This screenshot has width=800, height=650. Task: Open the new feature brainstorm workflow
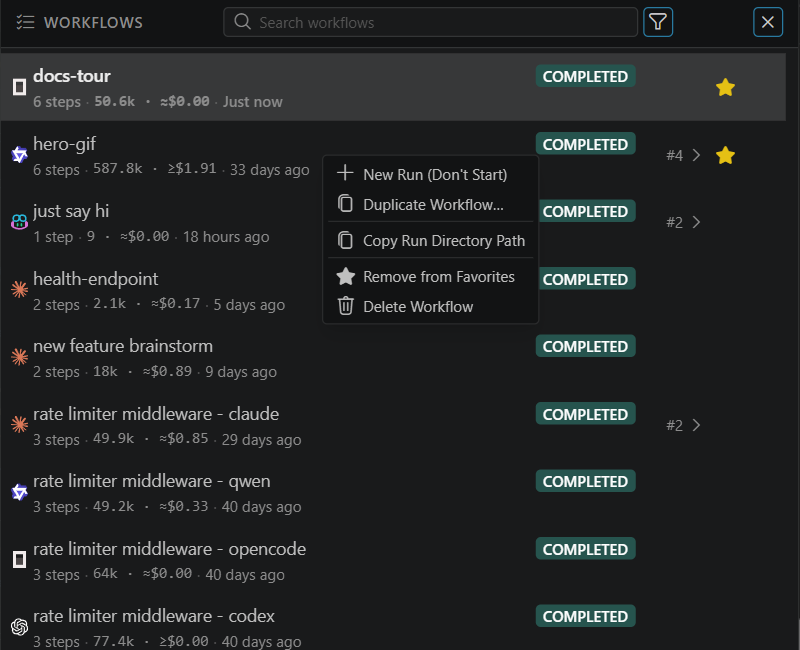coord(393,357)
